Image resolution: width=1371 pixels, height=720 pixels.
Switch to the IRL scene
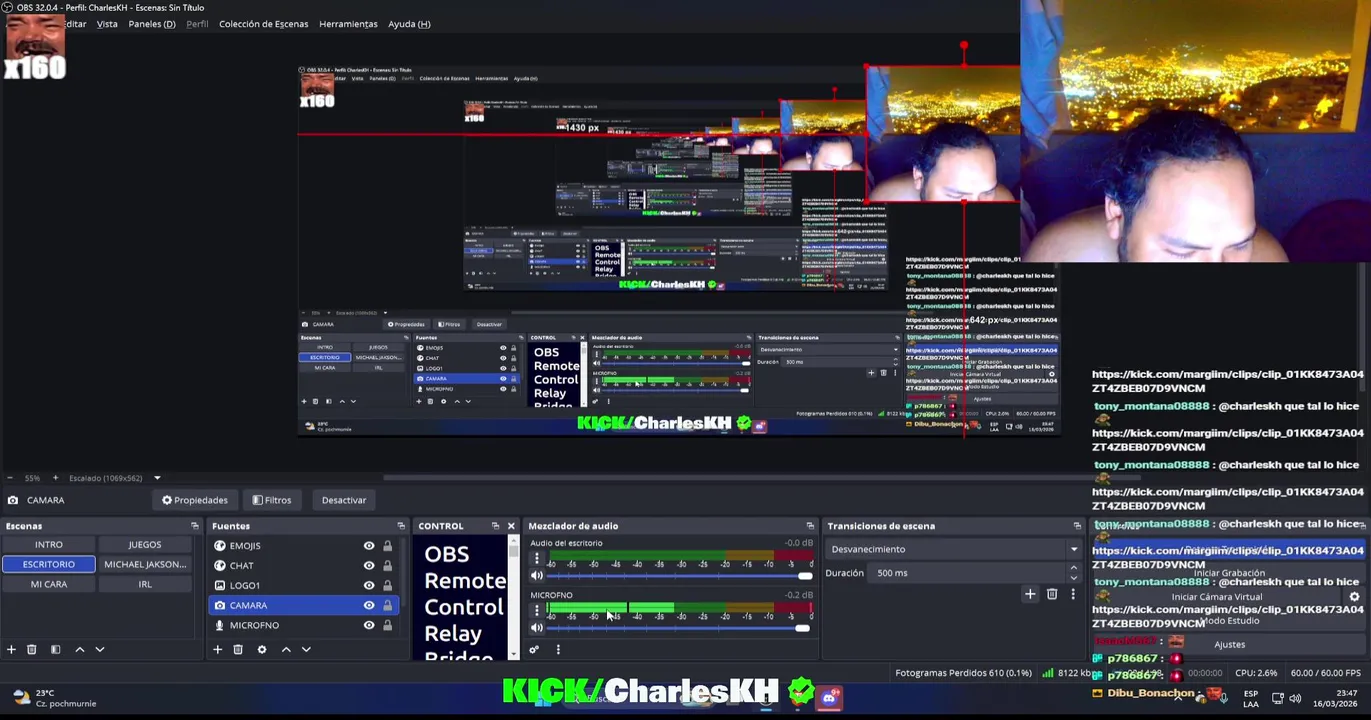click(145, 584)
